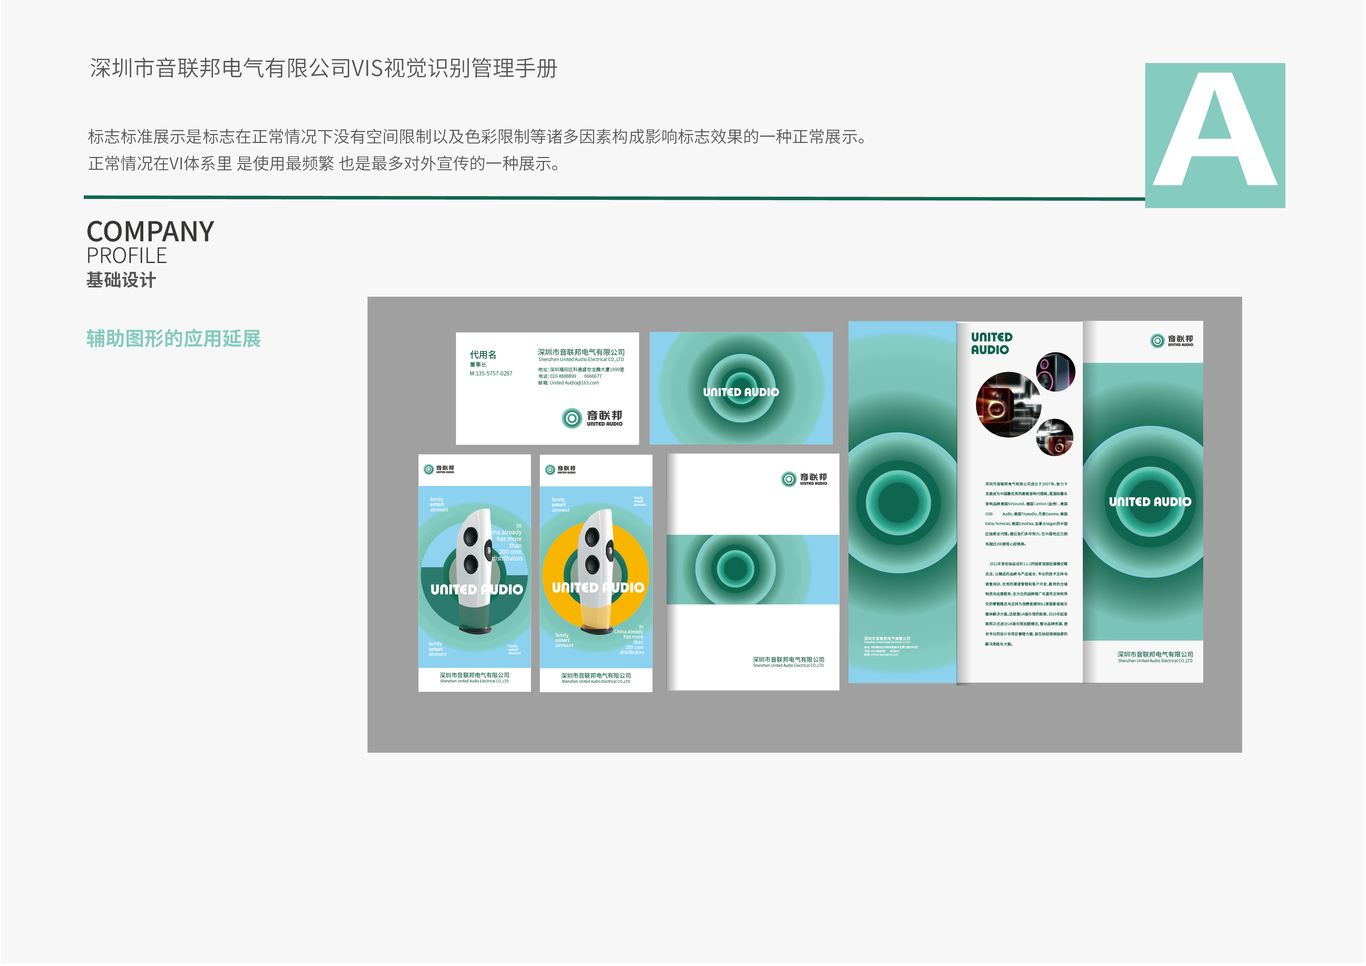
Task: Click "UNITED AUDIO" text on the green poster
Action: [476, 590]
